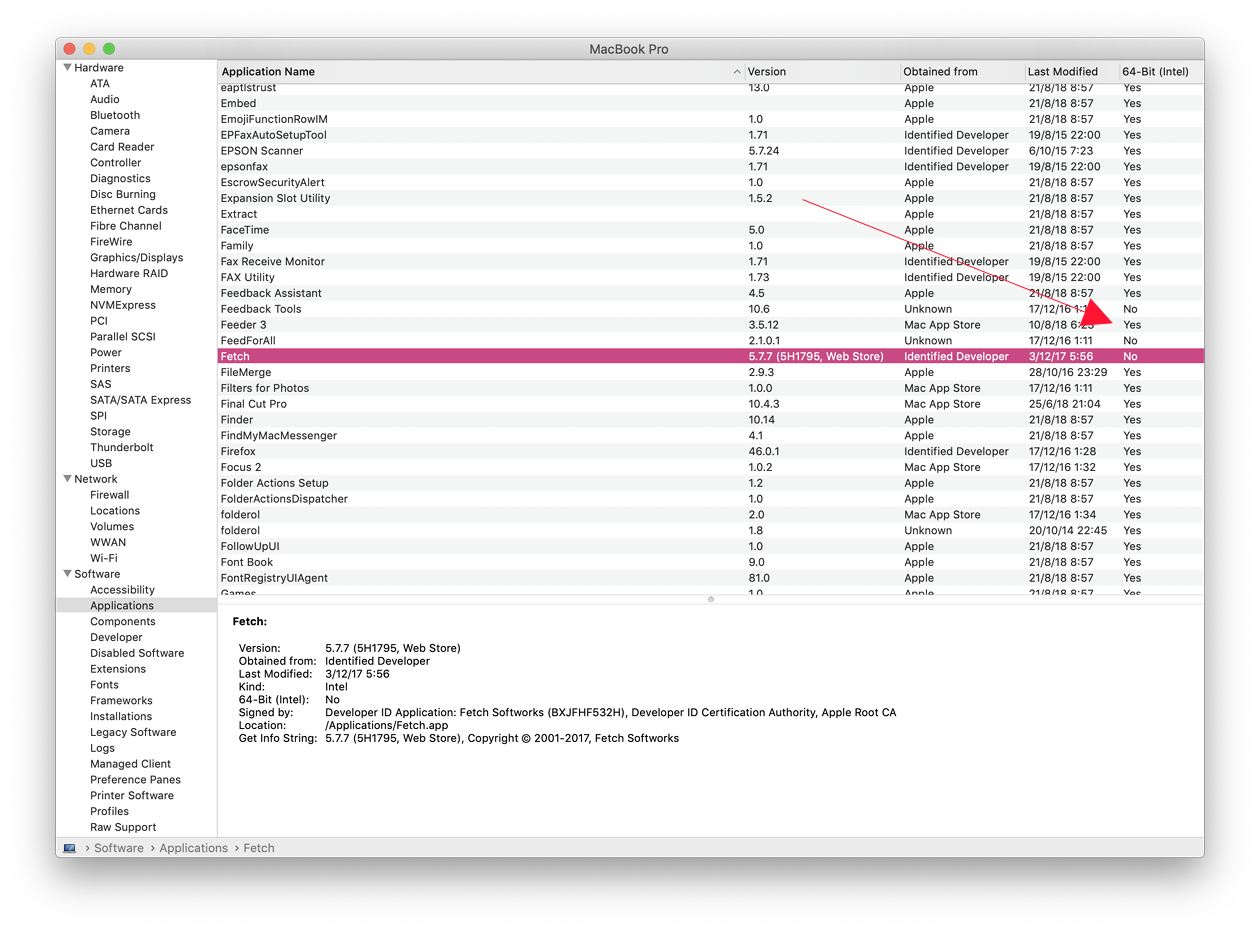Screen dimensions: 1260x931
Task: Select the FileMerge row
Action: click(x=711, y=372)
